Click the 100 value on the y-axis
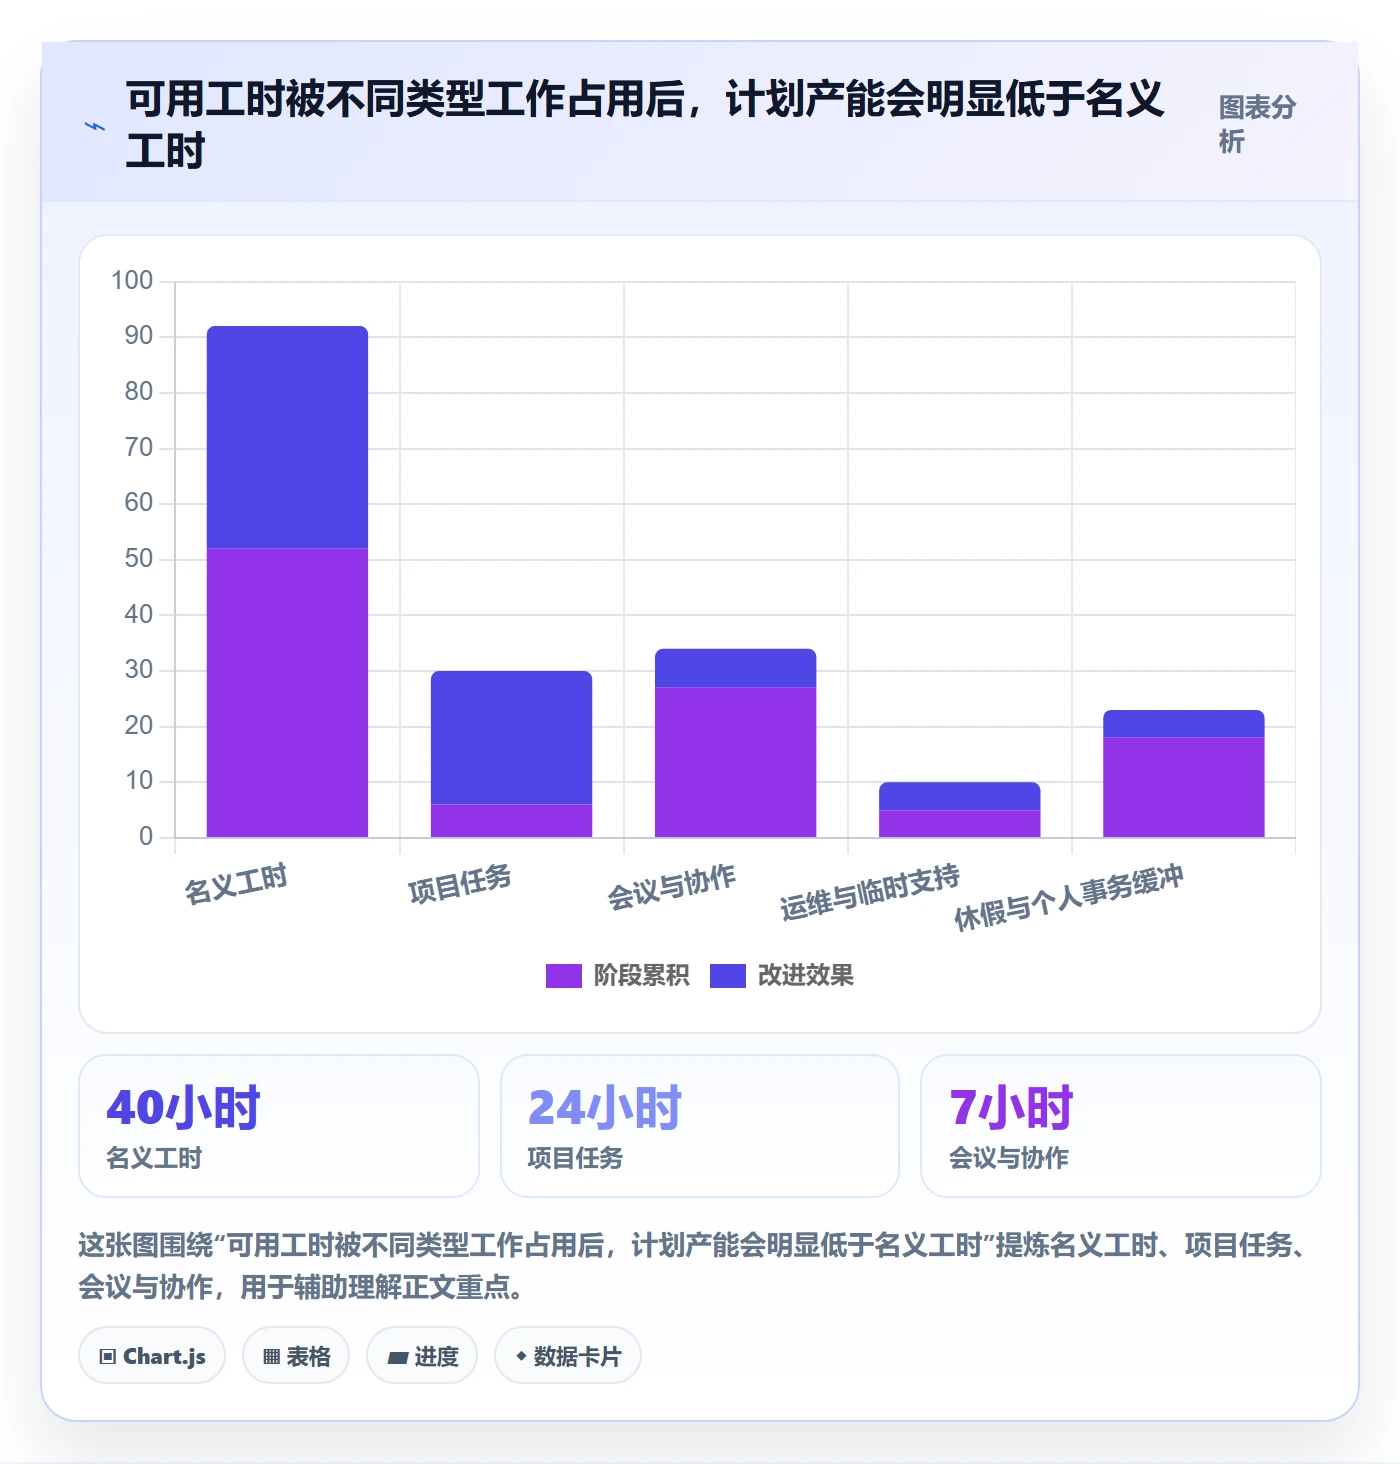 132,281
